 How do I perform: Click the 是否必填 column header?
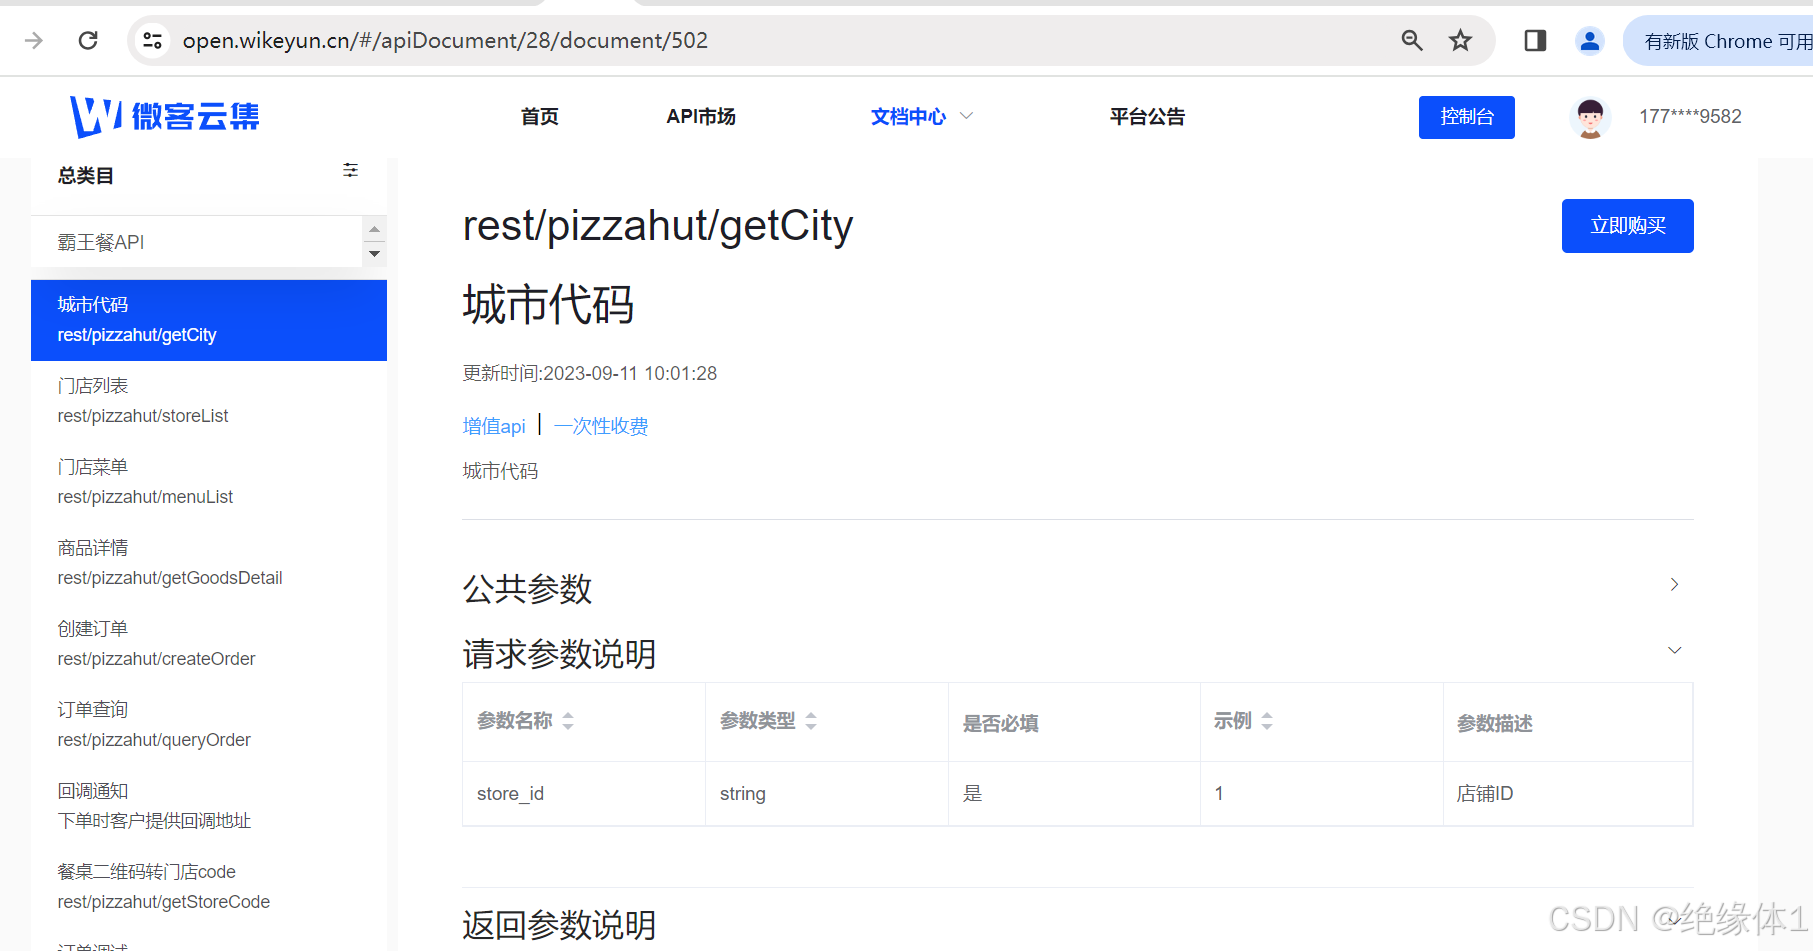click(1074, 722)
